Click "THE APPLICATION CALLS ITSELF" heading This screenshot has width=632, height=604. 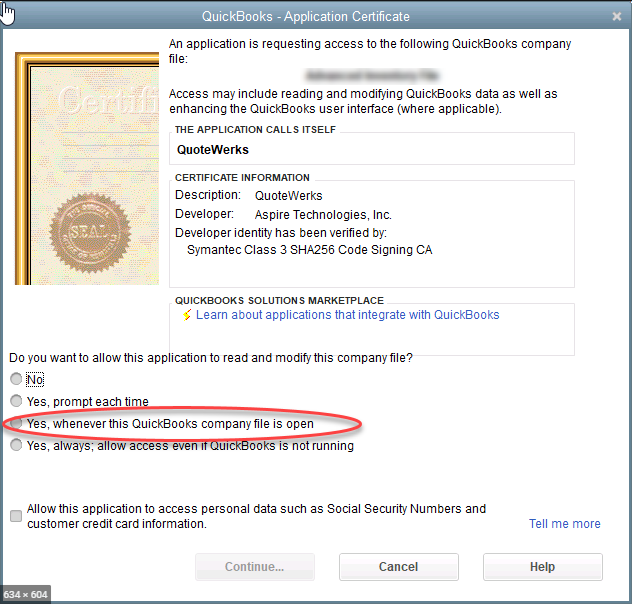pos(255,129)
